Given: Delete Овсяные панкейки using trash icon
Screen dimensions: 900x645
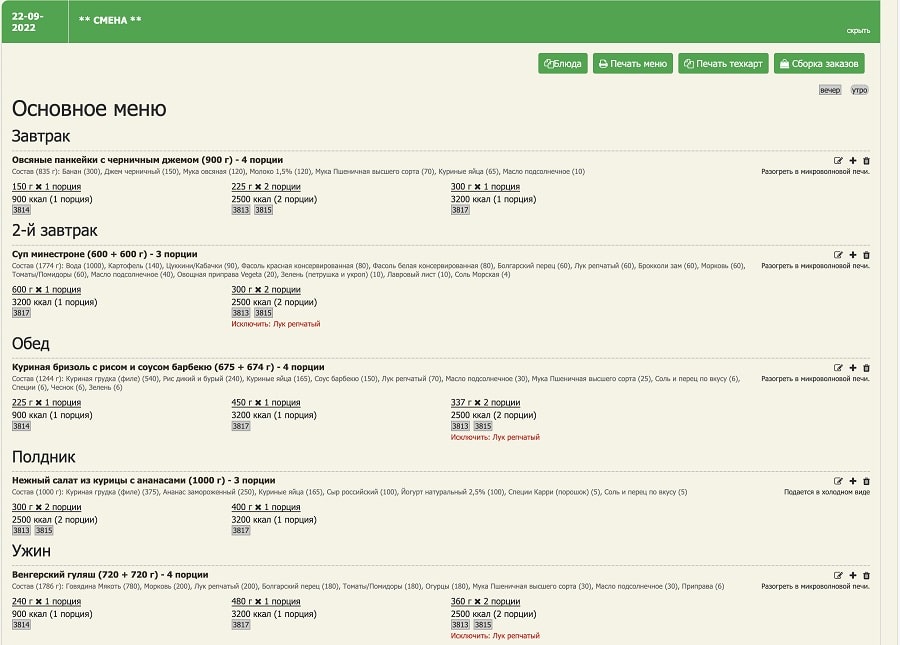Looking at the screenshot, I should (867, 161).
